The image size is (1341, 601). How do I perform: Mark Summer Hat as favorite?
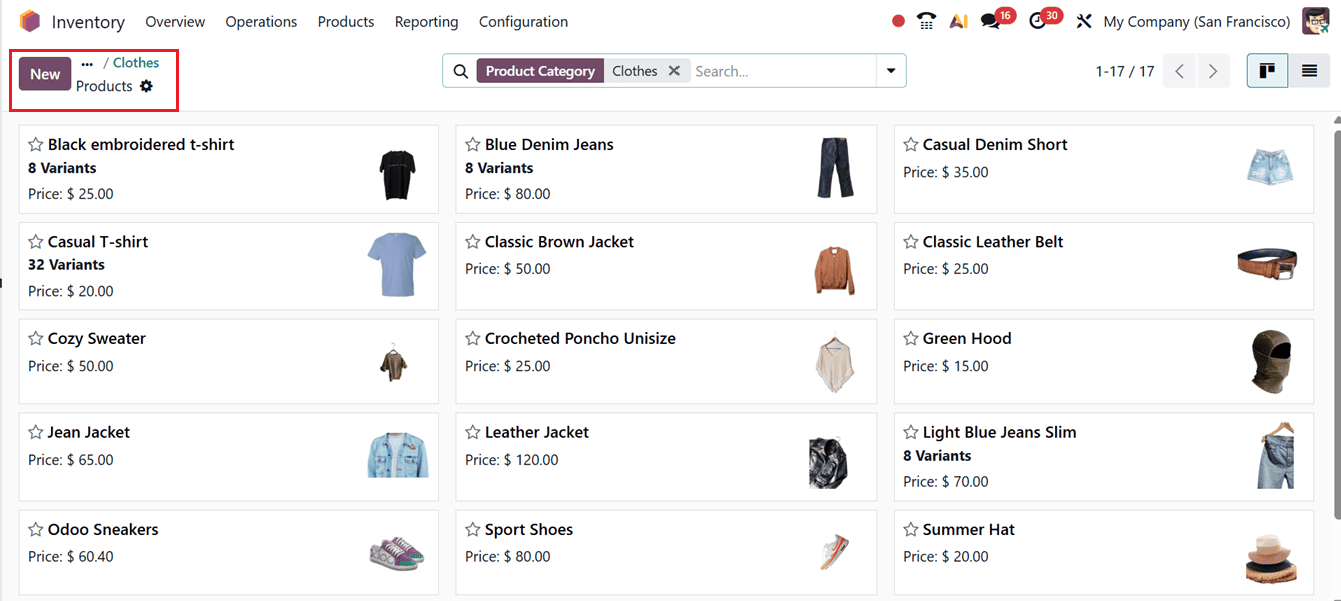[909, 529]
